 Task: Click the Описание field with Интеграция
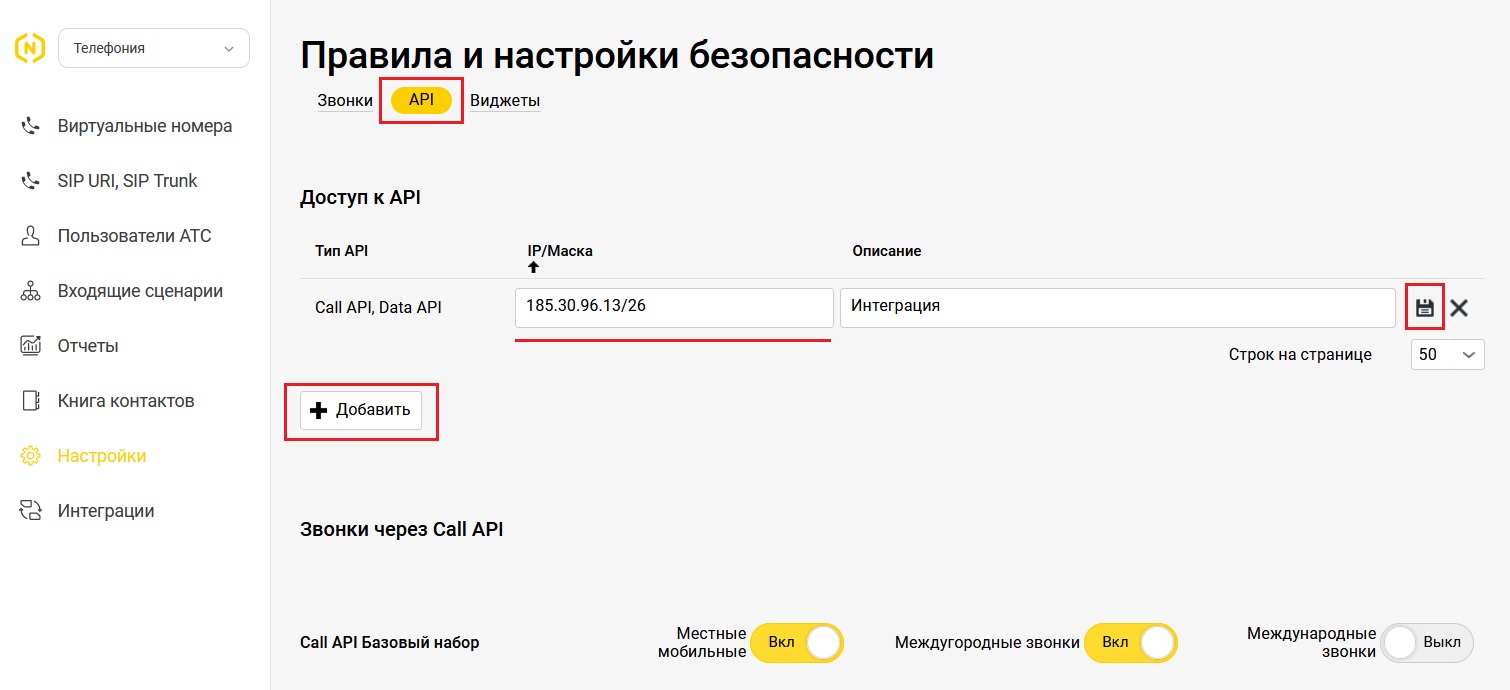[1117, 307]
